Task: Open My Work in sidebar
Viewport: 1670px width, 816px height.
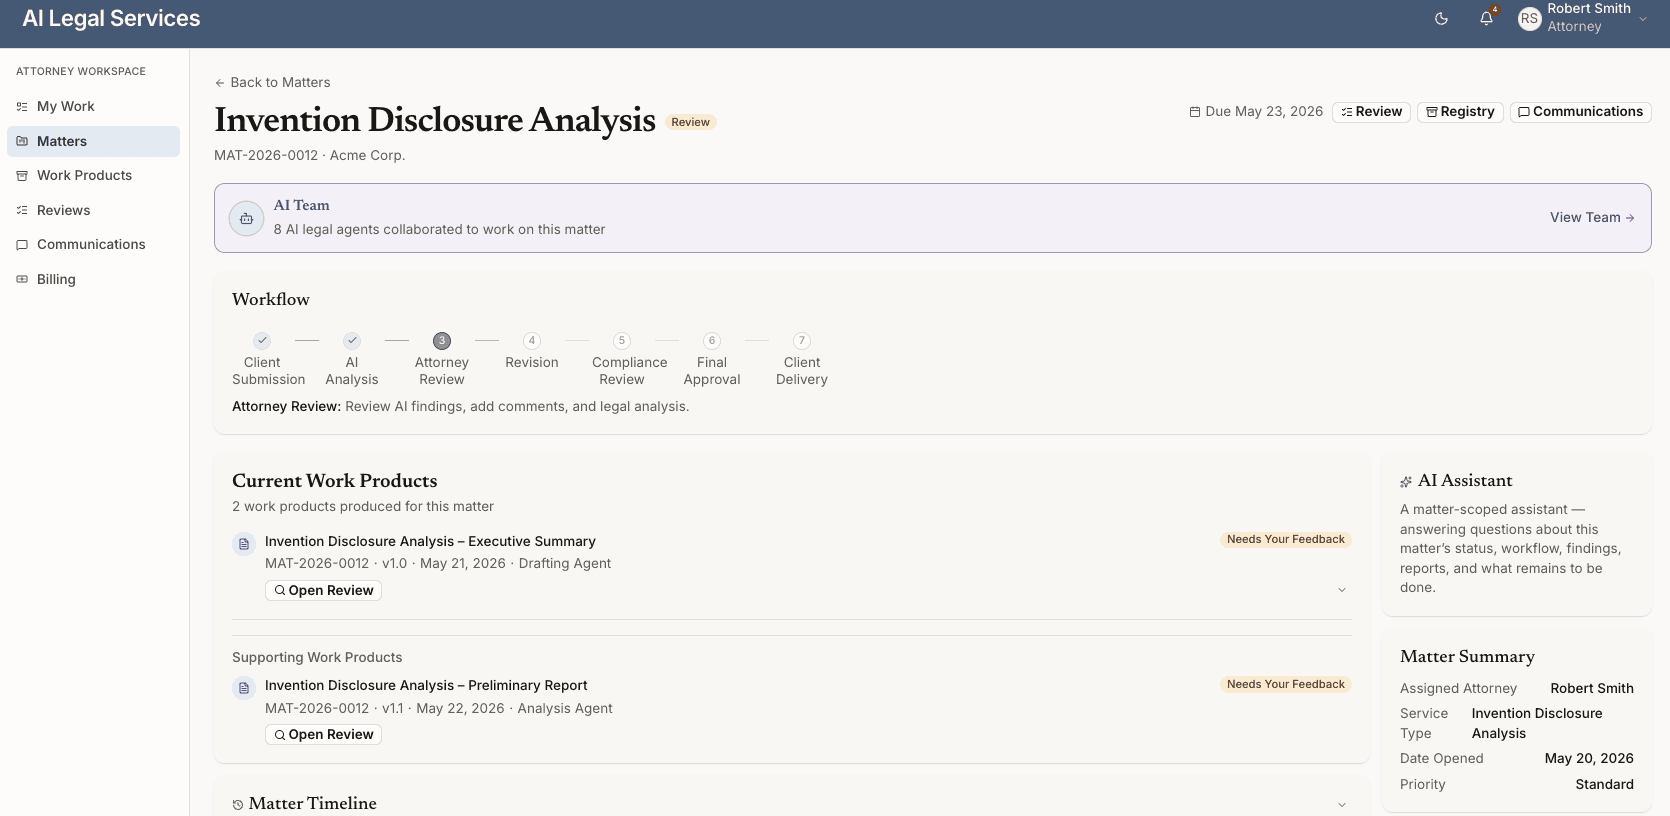Action: tap(93, 106)
